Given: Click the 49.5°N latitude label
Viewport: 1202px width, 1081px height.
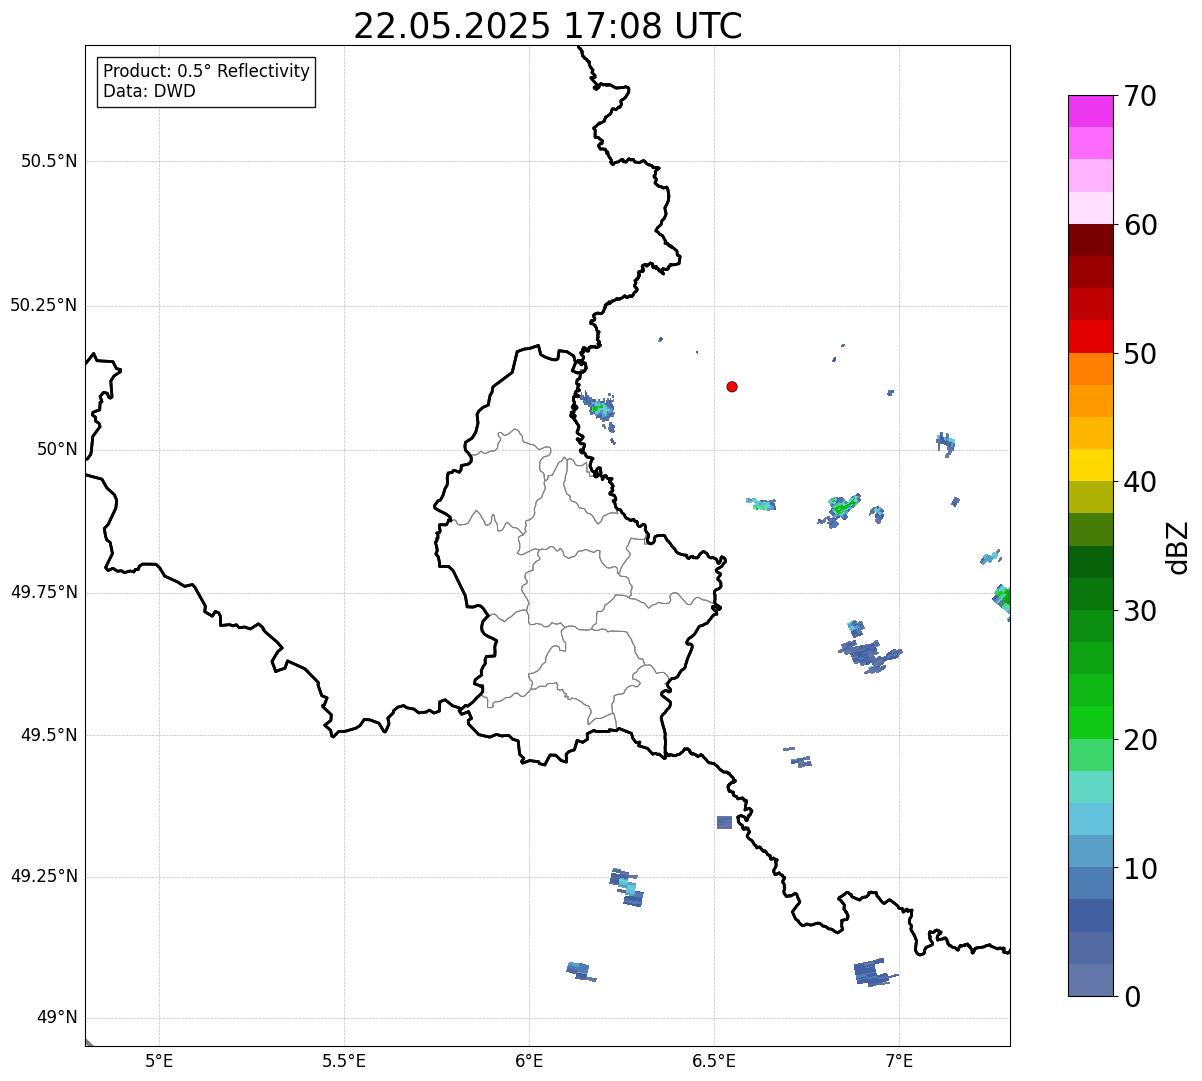Looking at the screenshot, I should 49,735.
